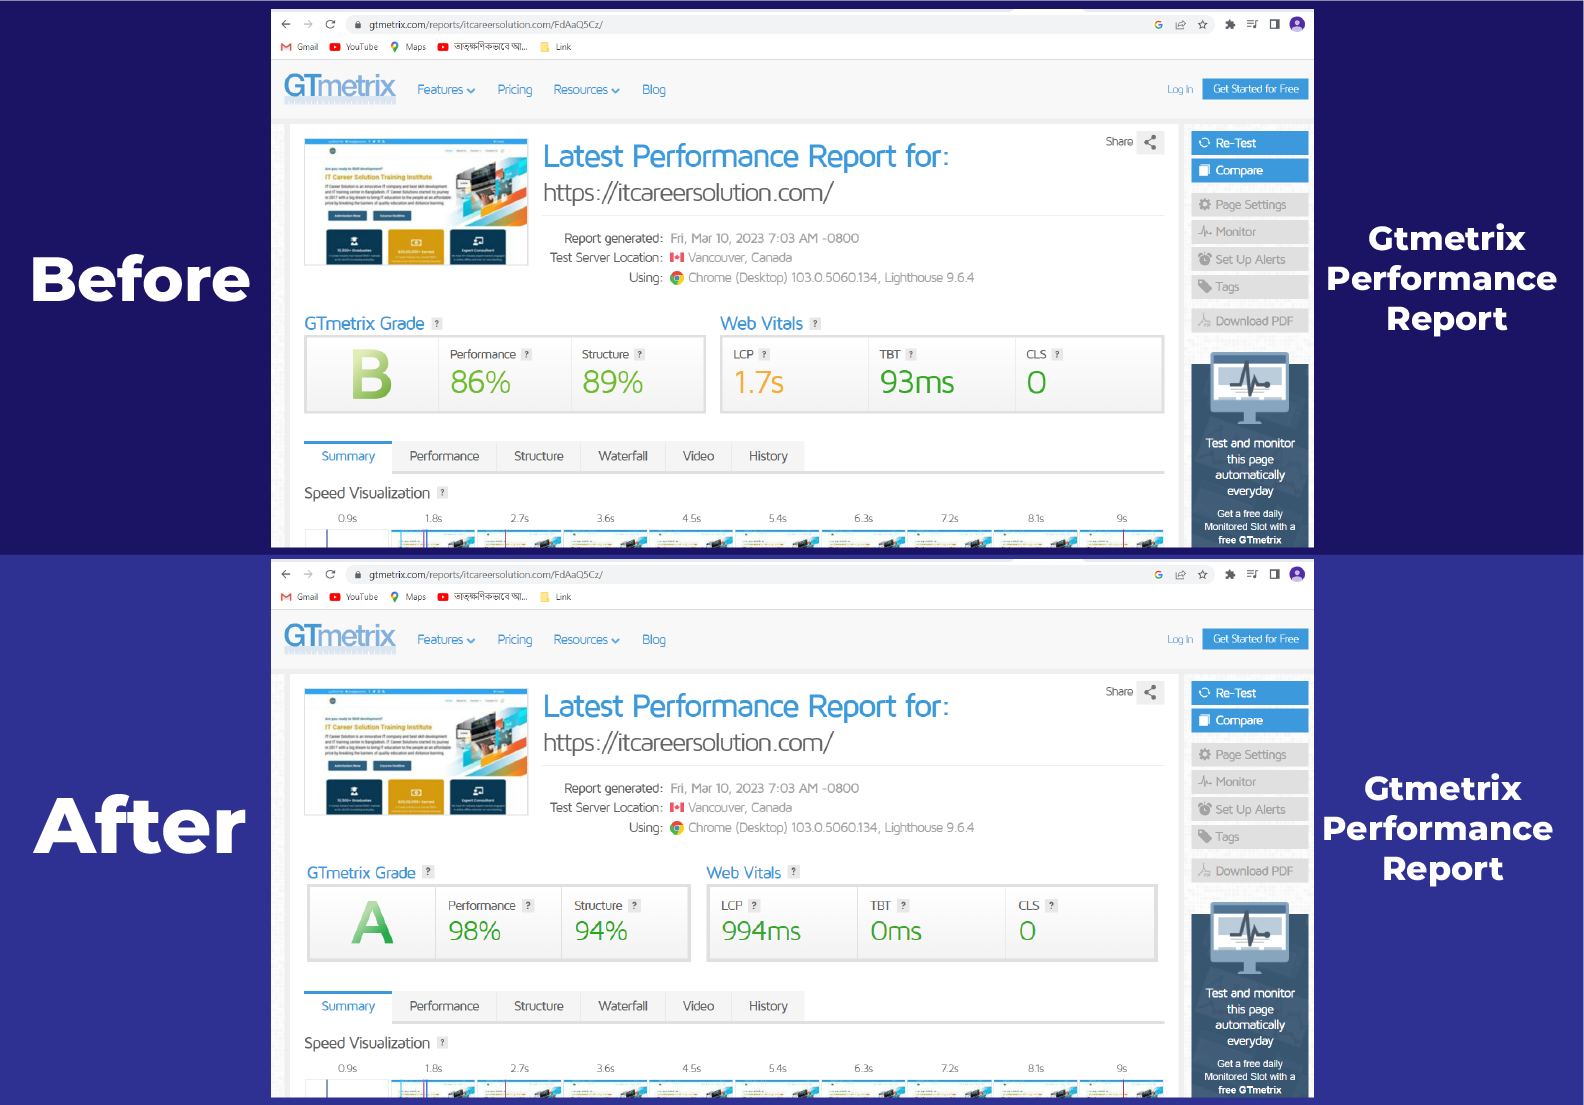Click the Web Vitals help icon in Before report

point(815,324)
